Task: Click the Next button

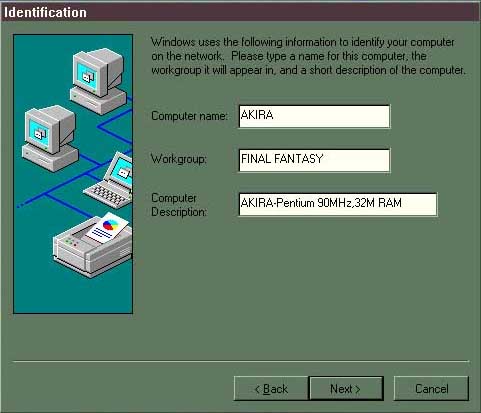Action: (x=346, y=388)
